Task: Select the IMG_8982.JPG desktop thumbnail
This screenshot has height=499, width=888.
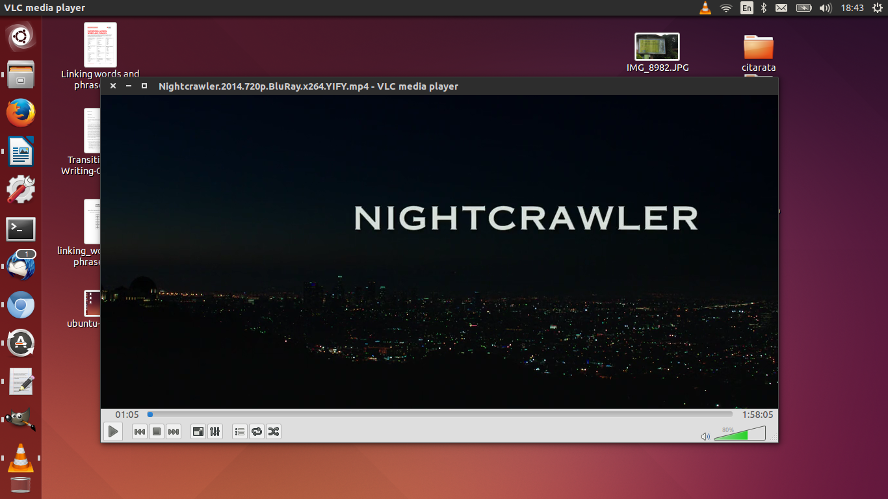Action: coord(657,53)
